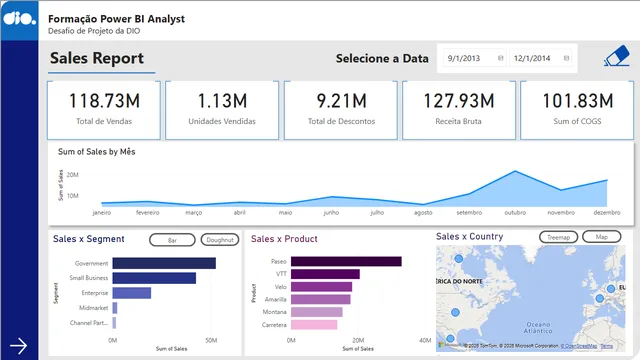The image size is (640, 360).
Task: Click the janeiro label on month axis
Action: click(x=102, y=213)
